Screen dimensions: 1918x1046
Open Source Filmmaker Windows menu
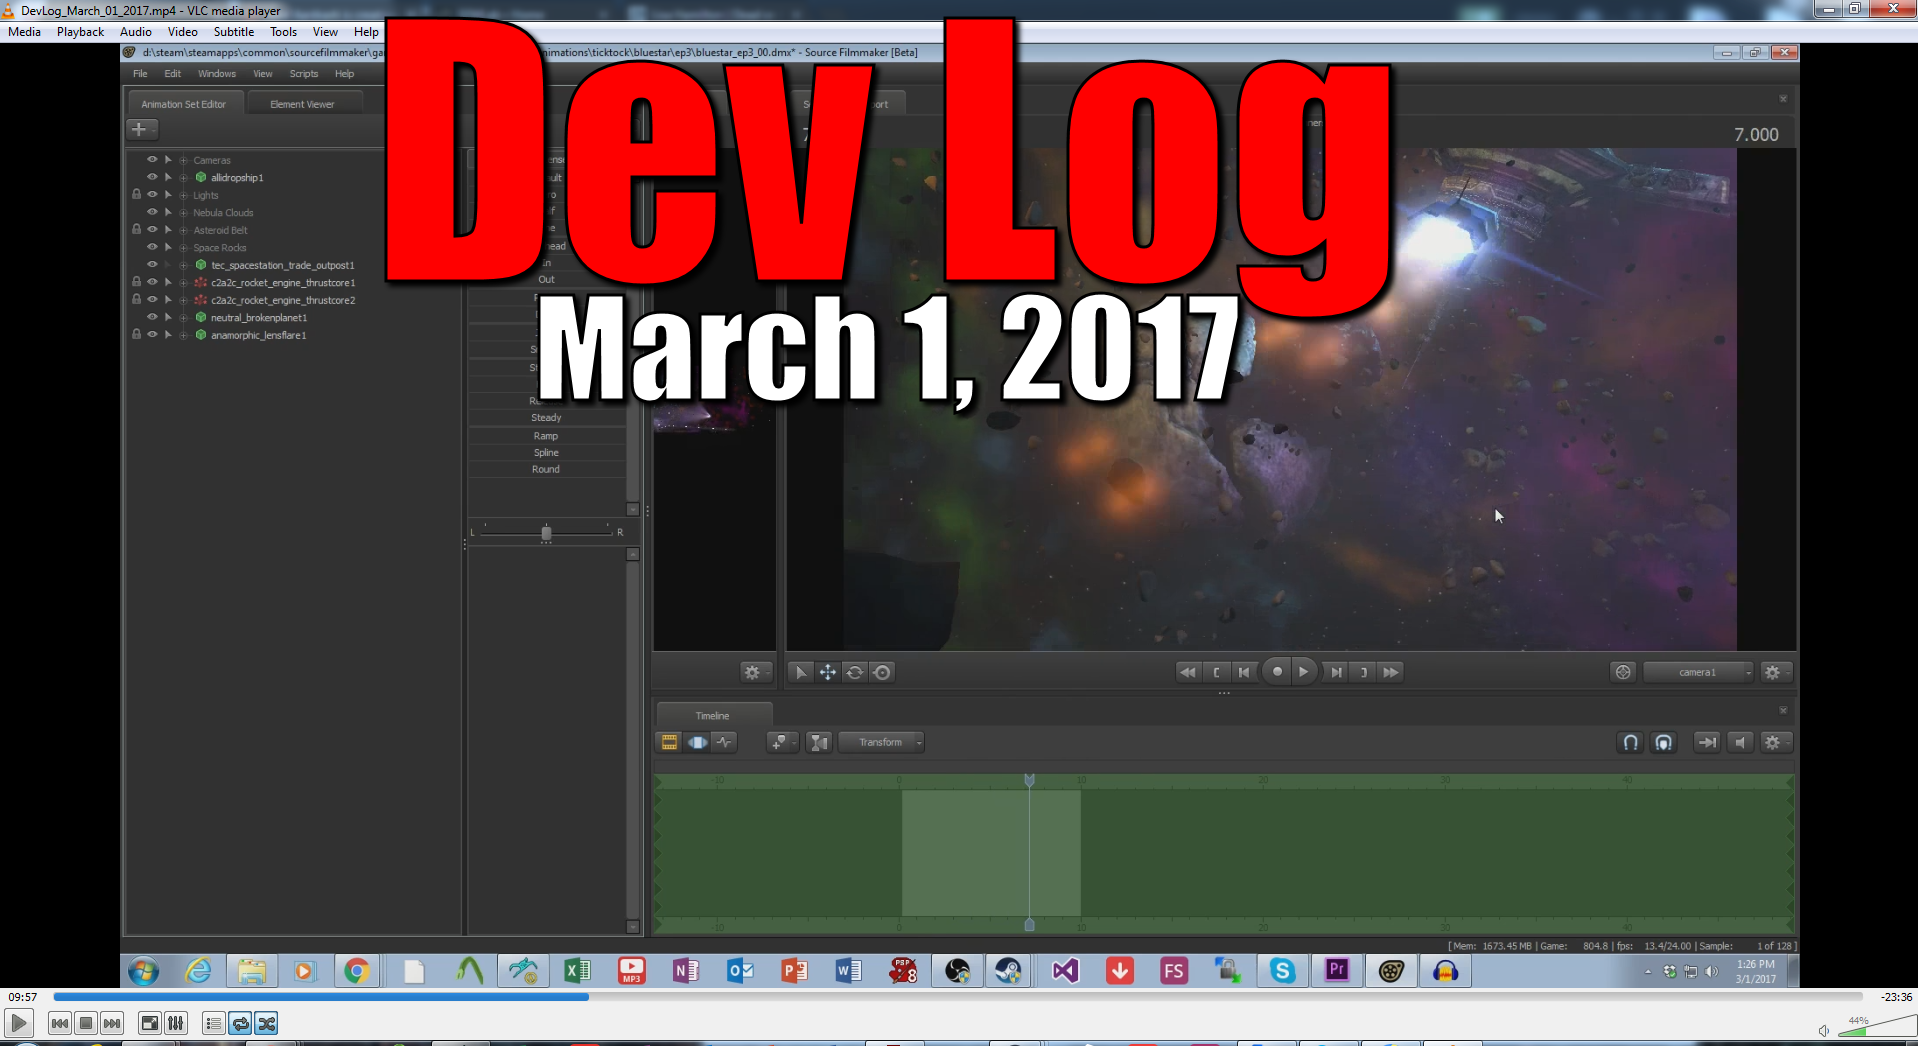click(x=217, y=74)
